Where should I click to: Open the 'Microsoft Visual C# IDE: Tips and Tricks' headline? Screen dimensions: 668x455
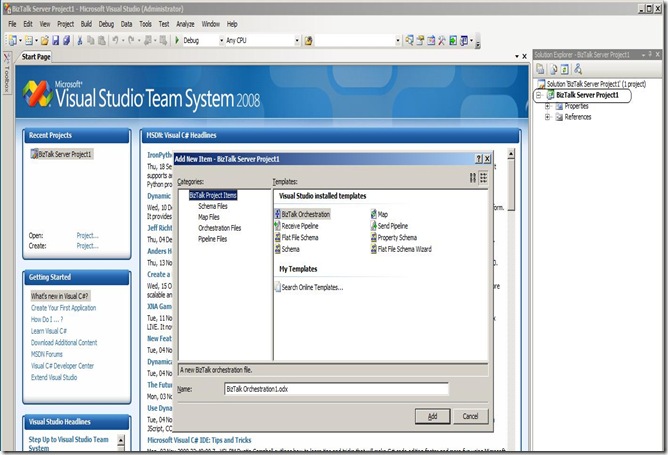199,440
